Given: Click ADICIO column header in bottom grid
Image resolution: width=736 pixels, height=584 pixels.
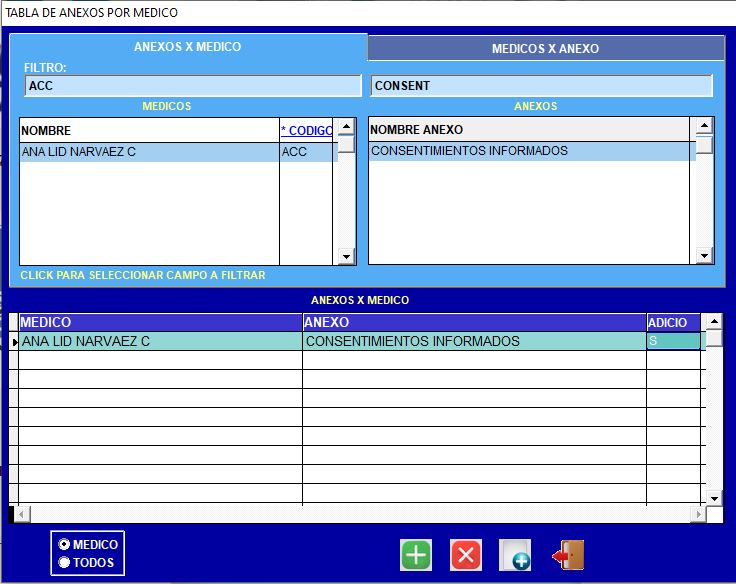Looking at the screenshot, I should (x=674, y=323).
